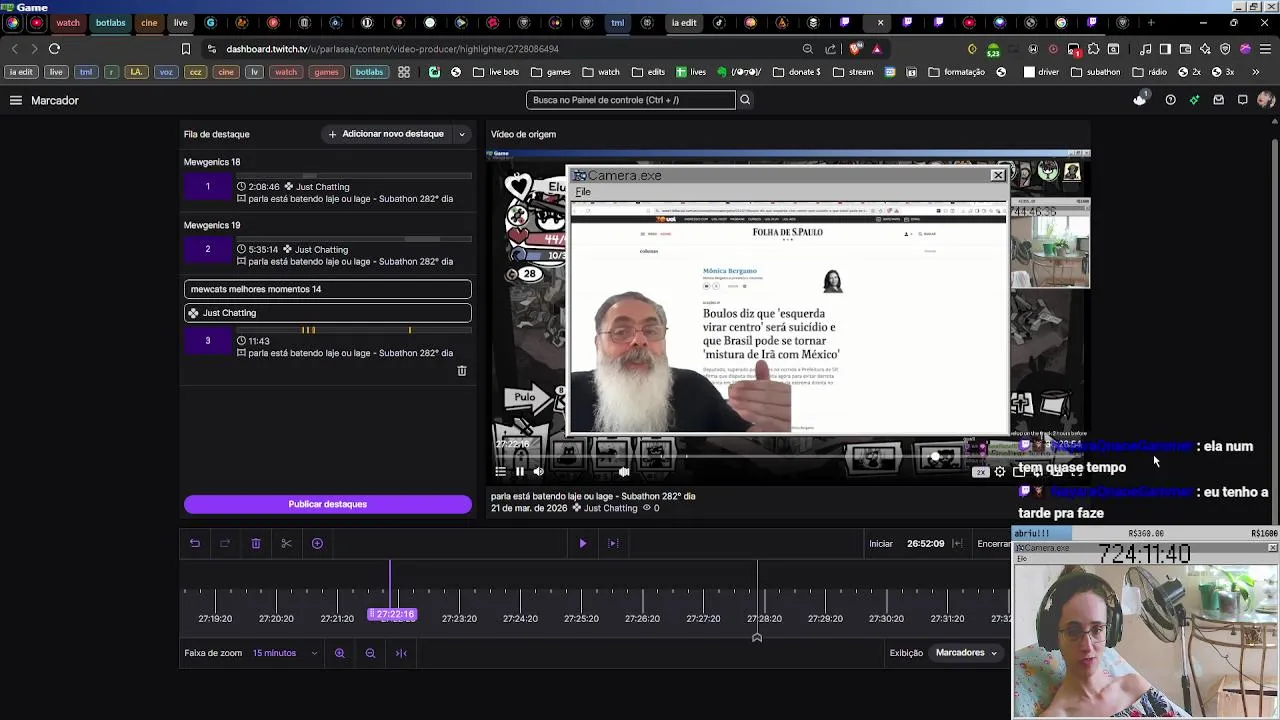Image resolution: width=1280 pixels, height=720 pixels.
Task: Change the 2x playback speed in the player
Action: (x=981, y=472)
